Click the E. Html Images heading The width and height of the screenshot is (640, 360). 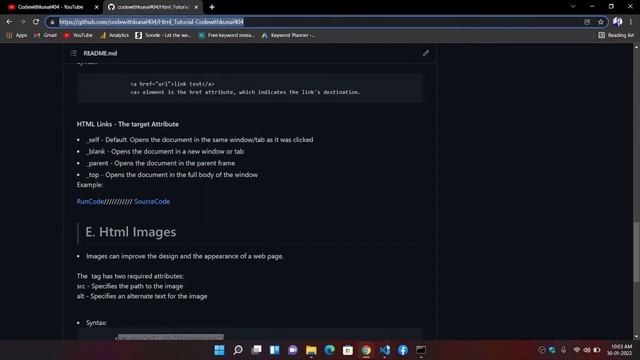pyautogui.click(x=131, y=232)
